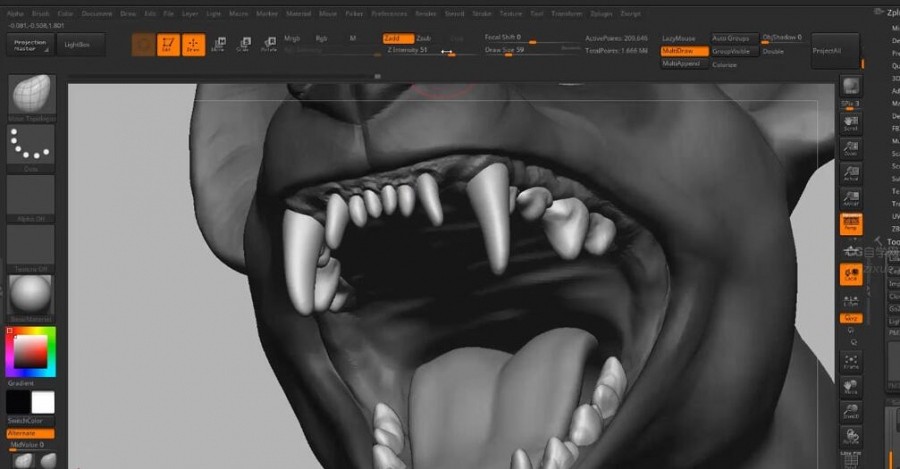900x469 pixels.
Task: Open the Document menu
Action: click(96, 14)
